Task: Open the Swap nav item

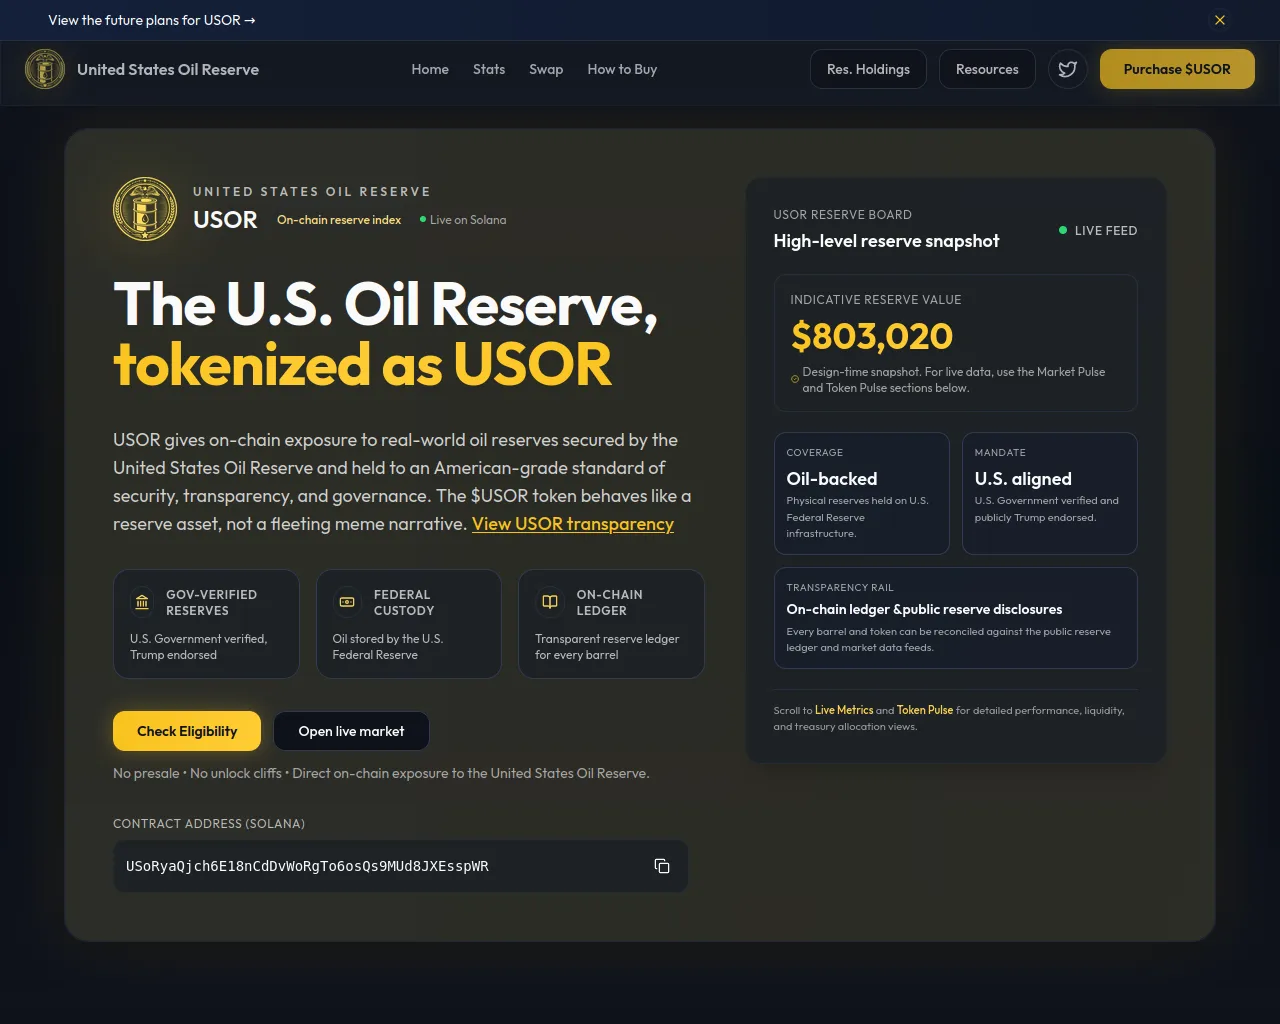Action: pyautogui.click(x=546, y=69)
